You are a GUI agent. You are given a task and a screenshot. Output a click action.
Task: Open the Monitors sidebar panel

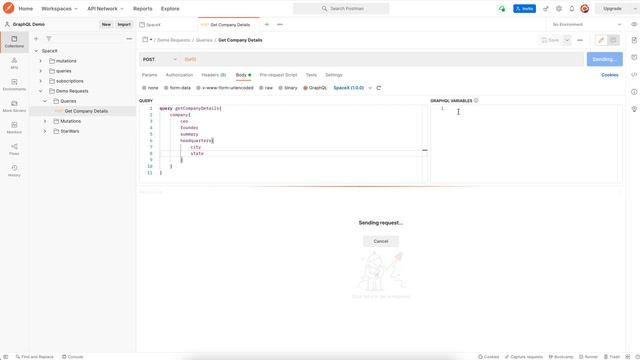click(14, 128)
